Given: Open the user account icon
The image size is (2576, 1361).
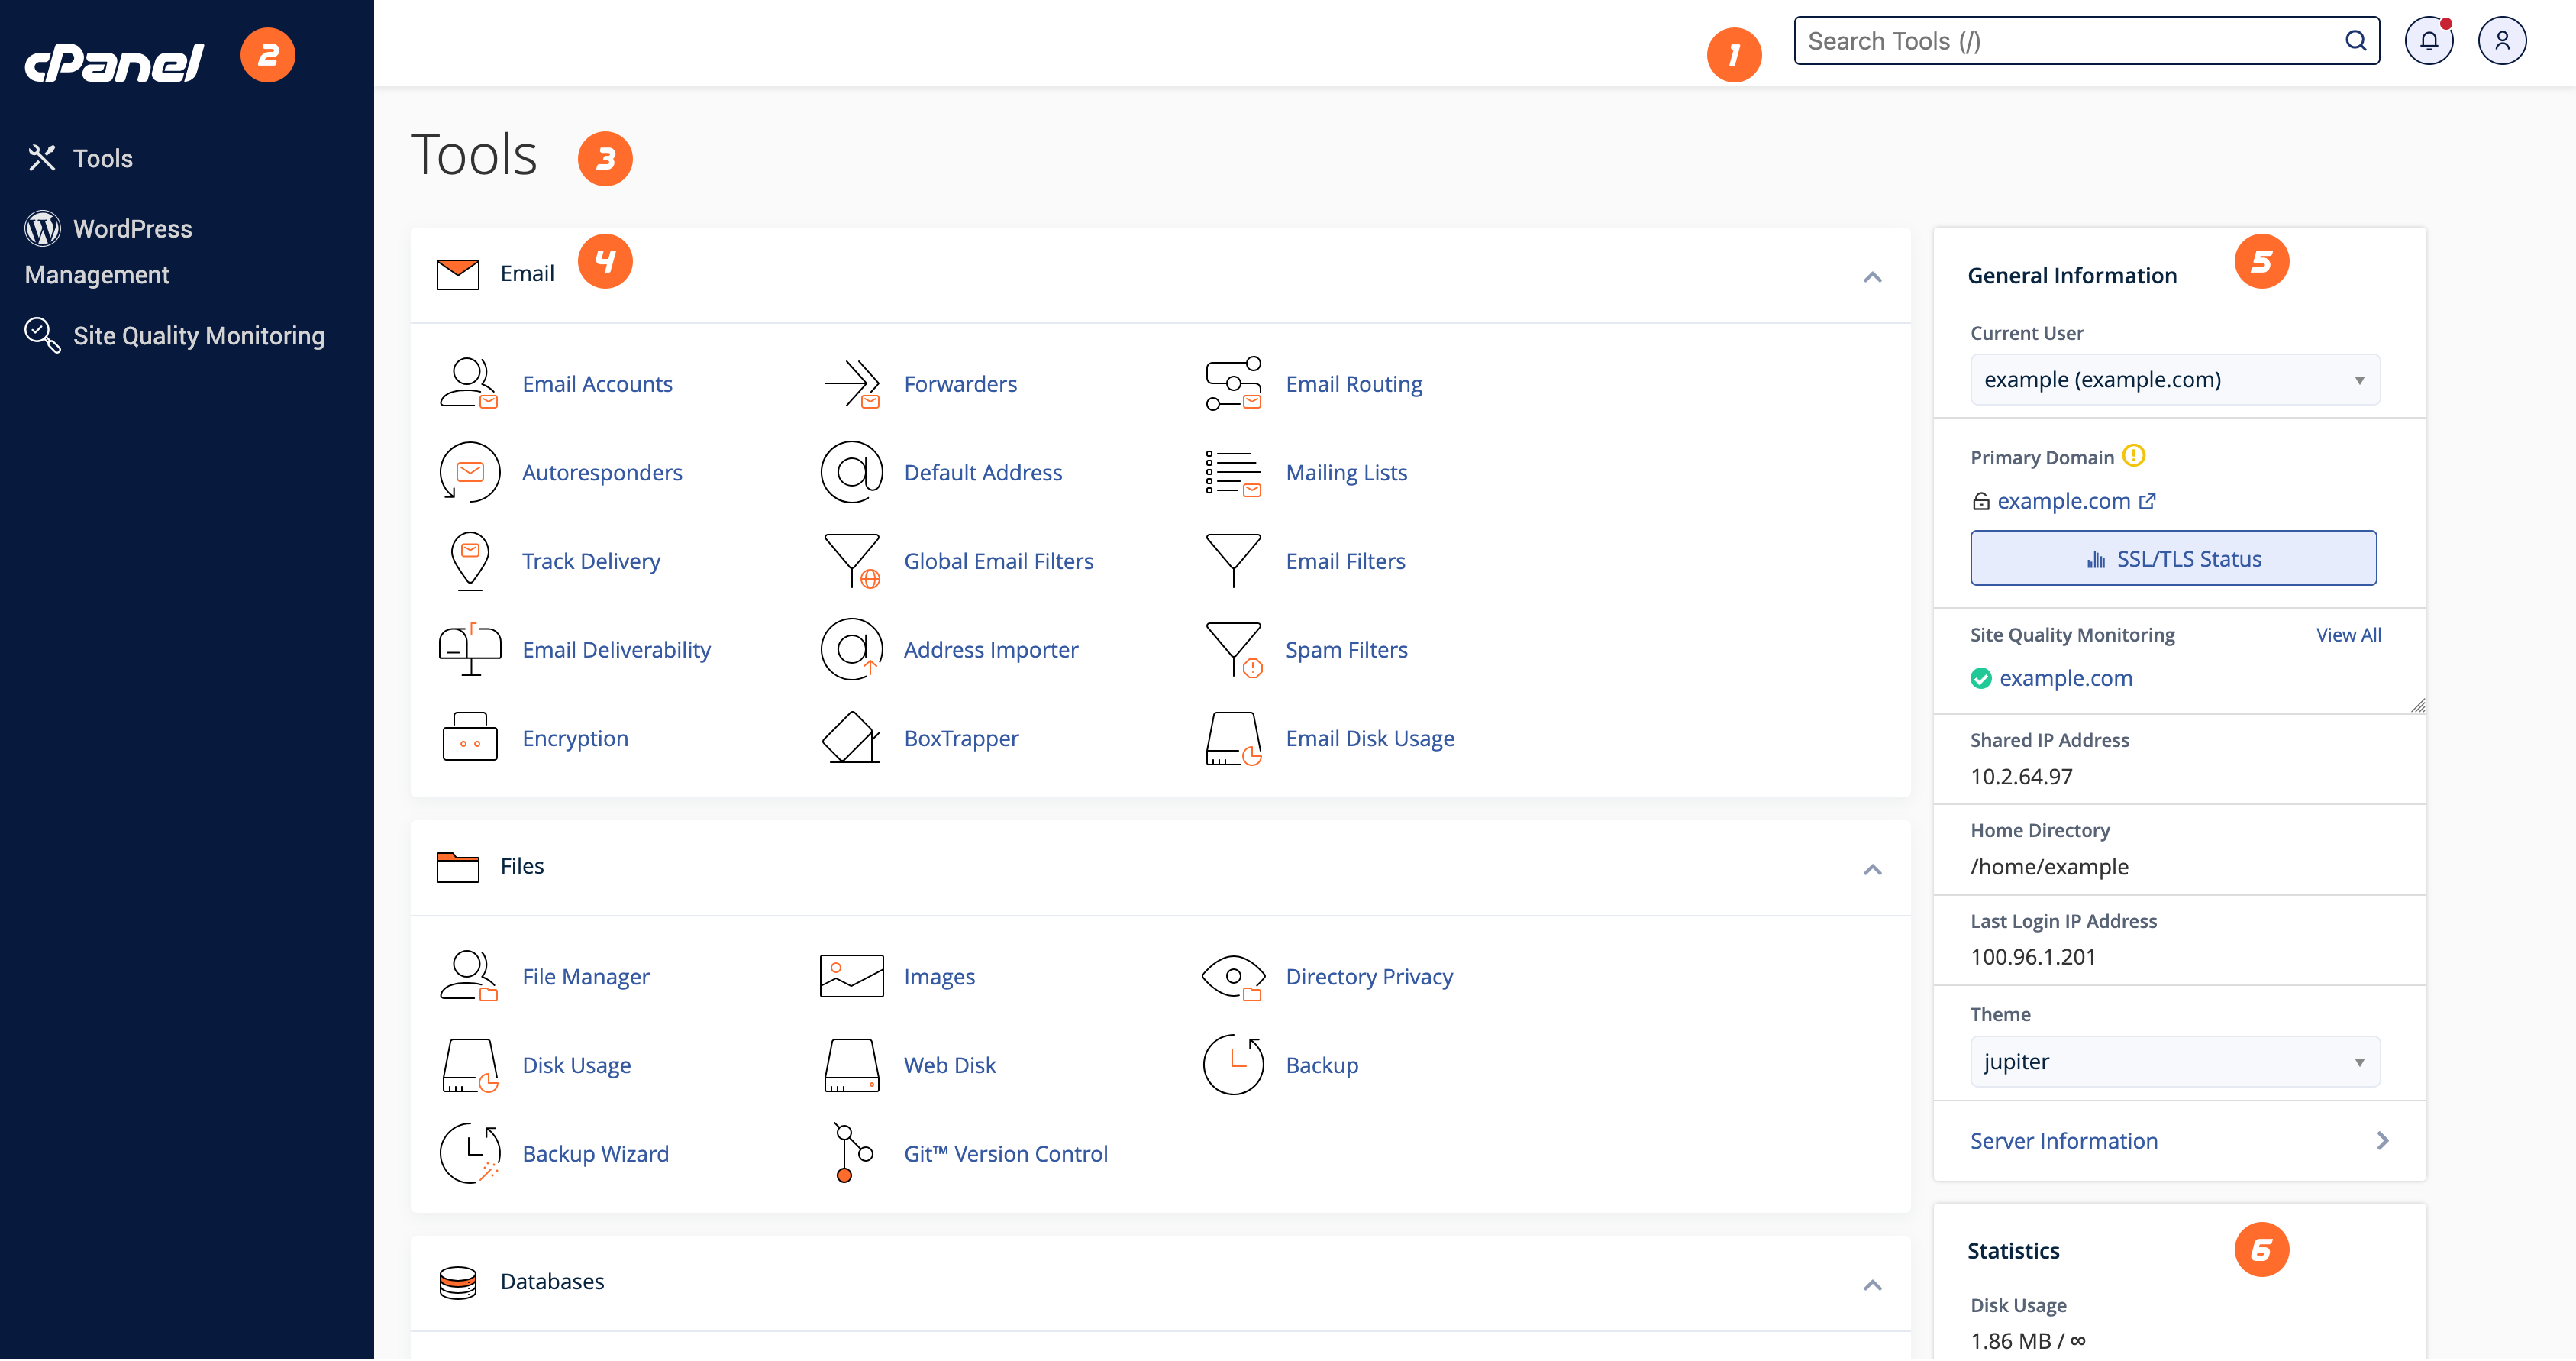Looking at the screenshot, I should pyautogui.click(x=2503, y=40).
